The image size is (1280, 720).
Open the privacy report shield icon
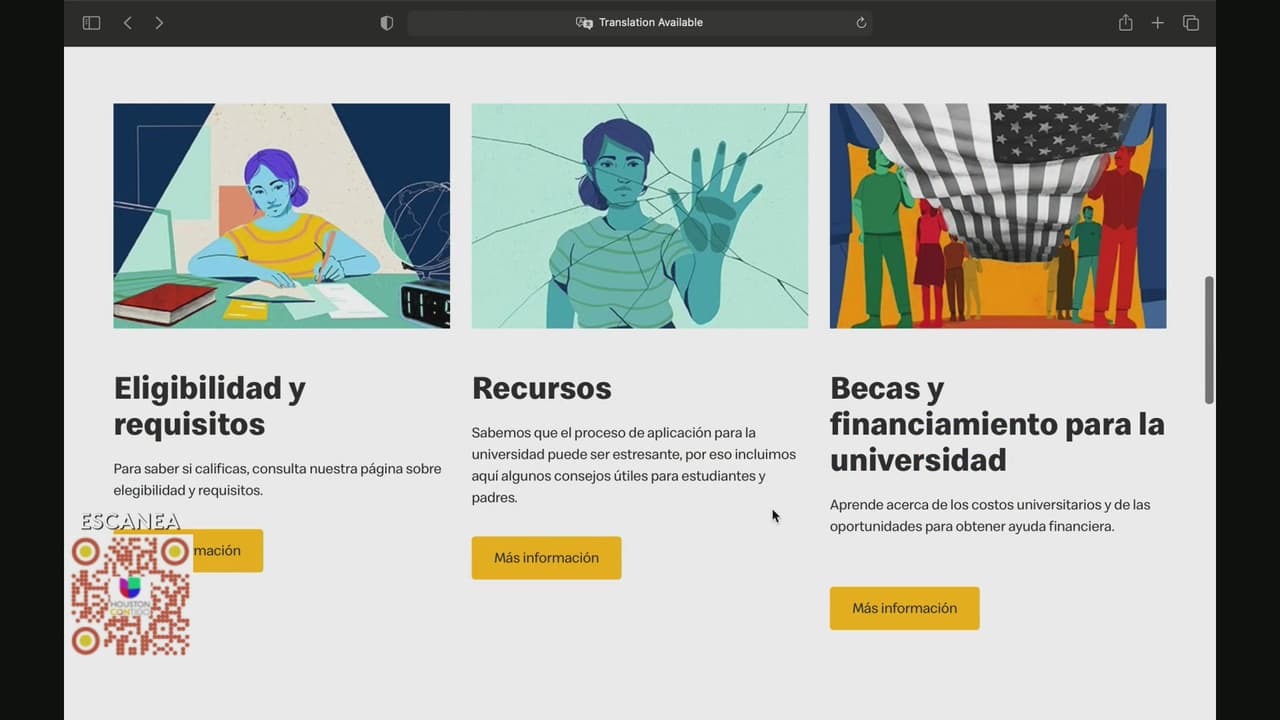[387, 23]
